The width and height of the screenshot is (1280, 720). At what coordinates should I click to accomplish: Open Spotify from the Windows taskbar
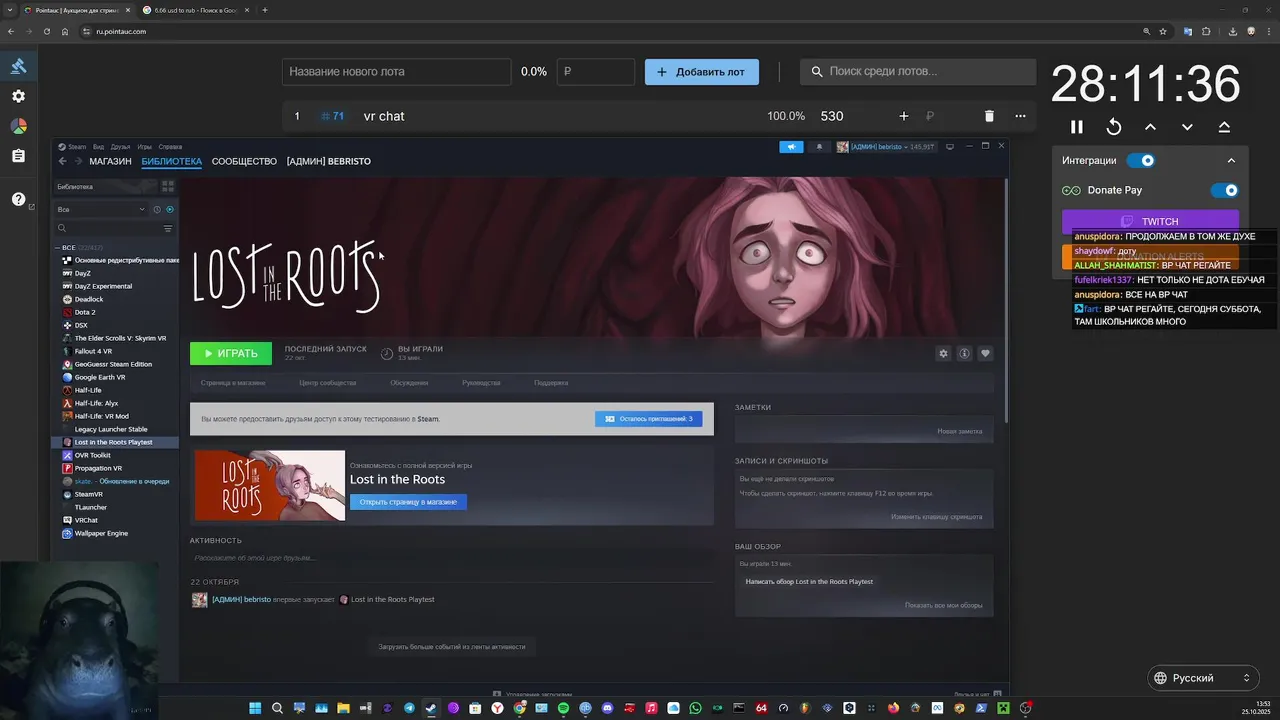click(x=563, y=708)
